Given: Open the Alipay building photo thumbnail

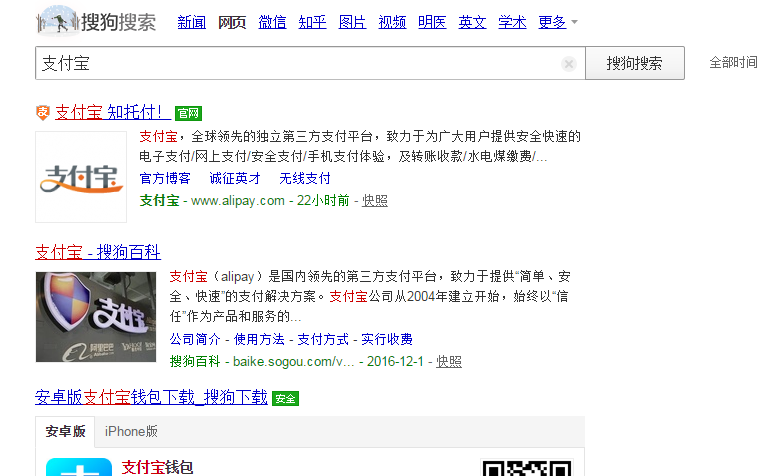Looking at the screenshot, I should tap(96, 317).
